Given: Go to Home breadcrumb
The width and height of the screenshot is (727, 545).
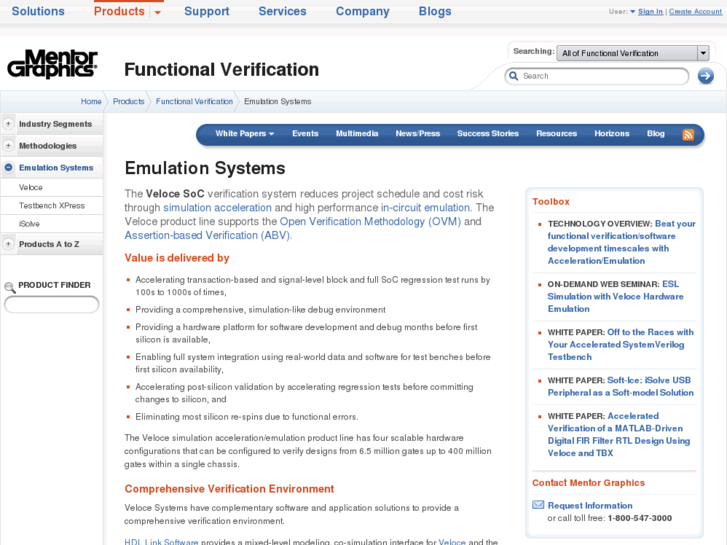Looking at the screenshot, I should (x=91, y=101).
